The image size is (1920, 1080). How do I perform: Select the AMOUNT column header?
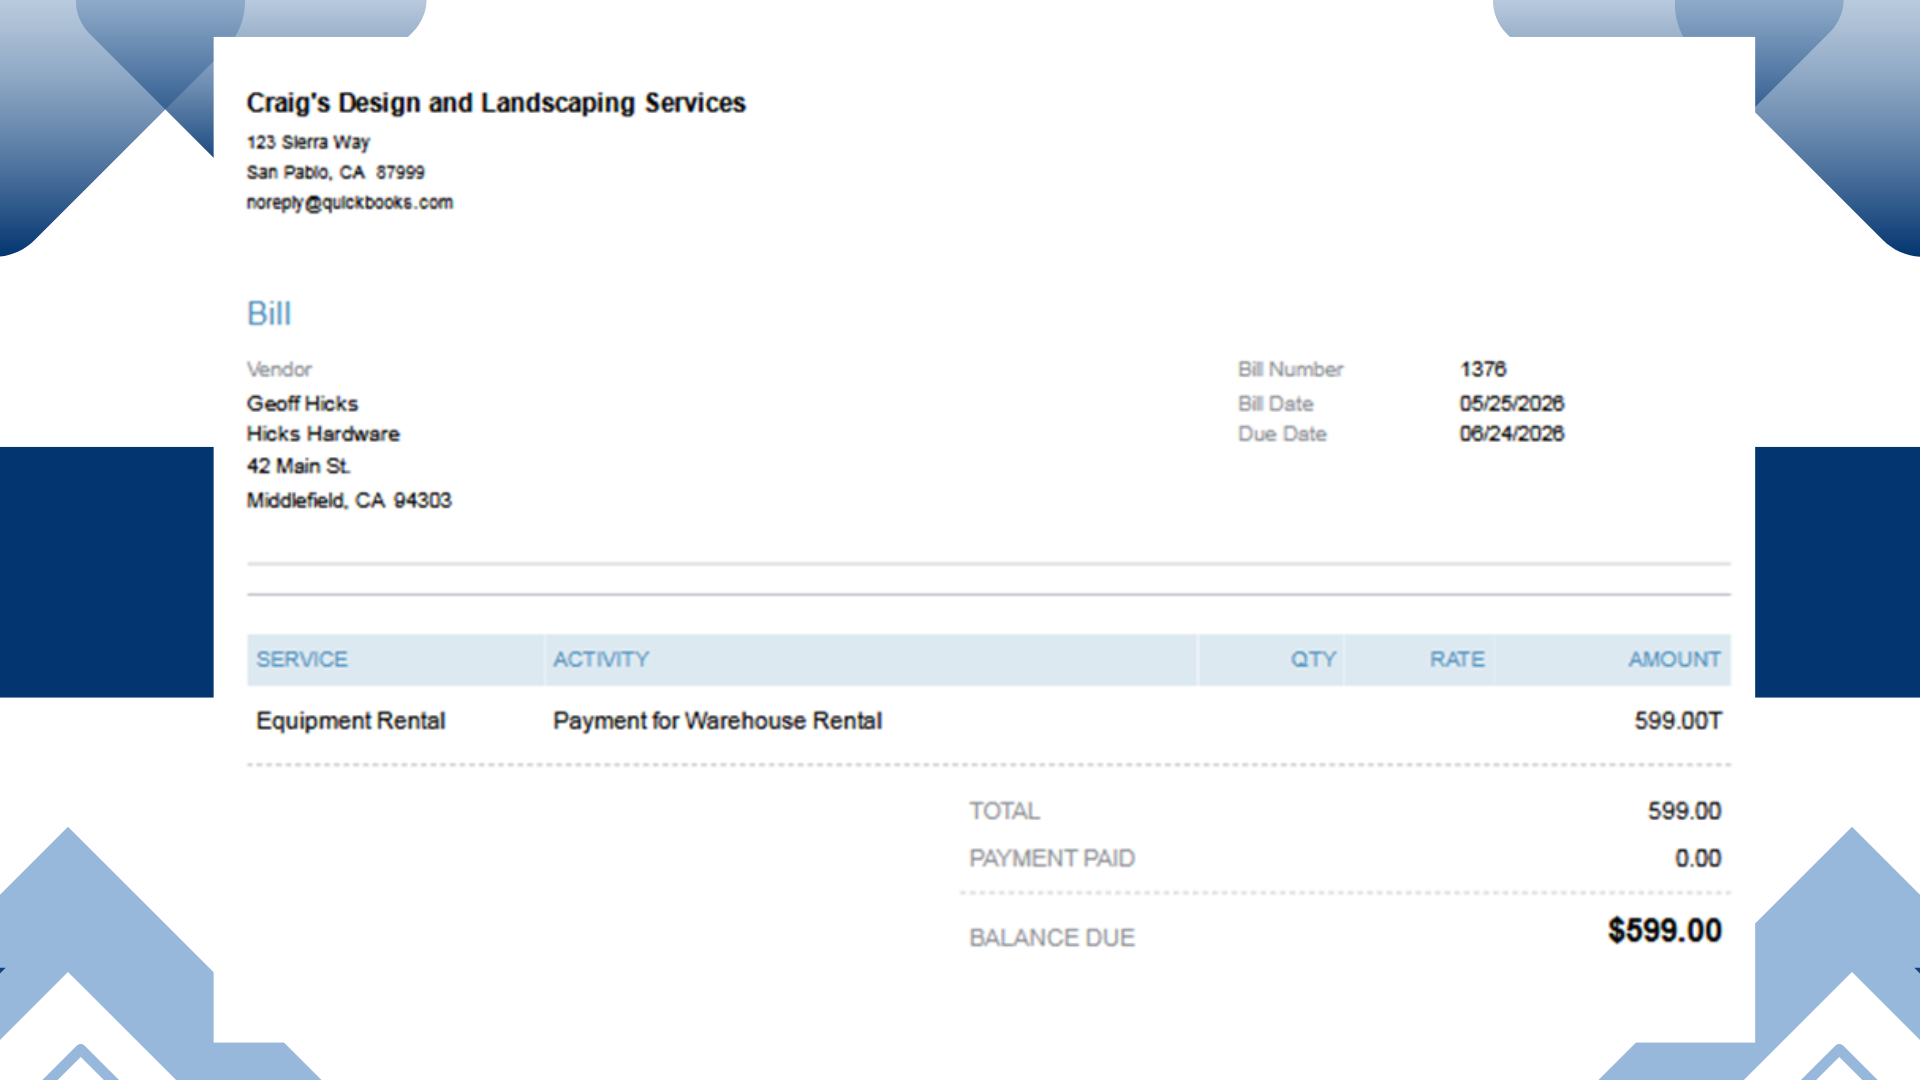click(1675, 659)
